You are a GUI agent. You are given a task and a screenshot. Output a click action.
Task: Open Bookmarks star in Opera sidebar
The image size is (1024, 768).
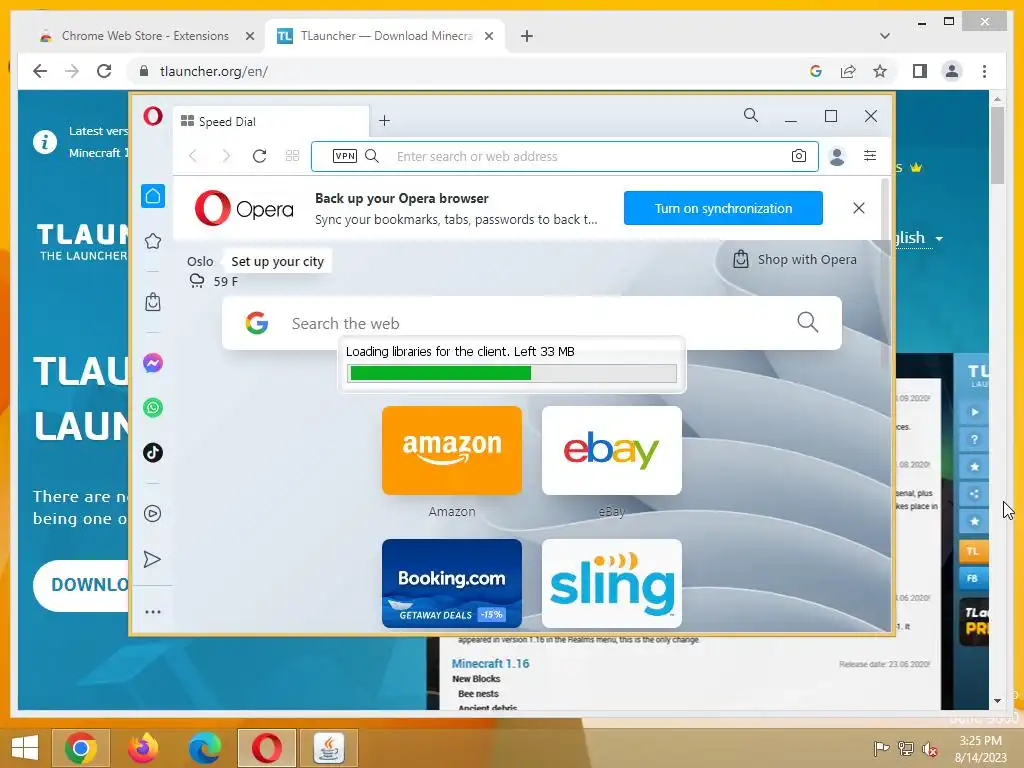[153, 241]
